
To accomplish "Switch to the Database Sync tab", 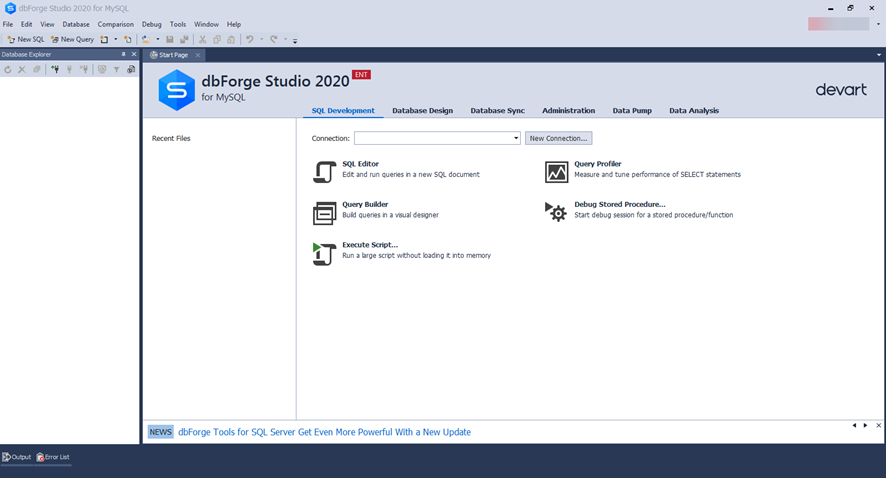I will [x=497, y=111].
